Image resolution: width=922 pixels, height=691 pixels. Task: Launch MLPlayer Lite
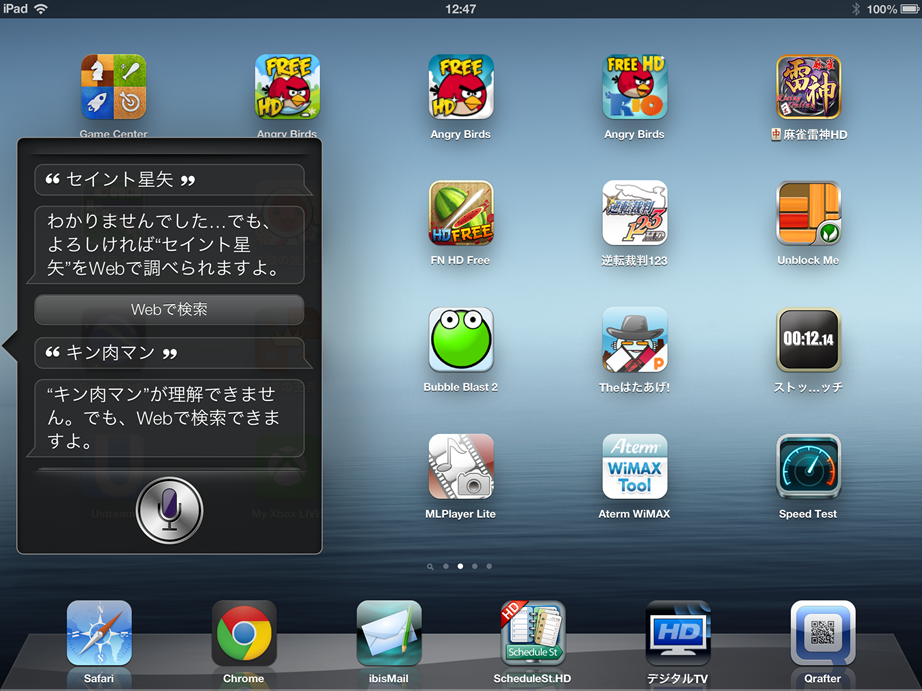point(460,466)
